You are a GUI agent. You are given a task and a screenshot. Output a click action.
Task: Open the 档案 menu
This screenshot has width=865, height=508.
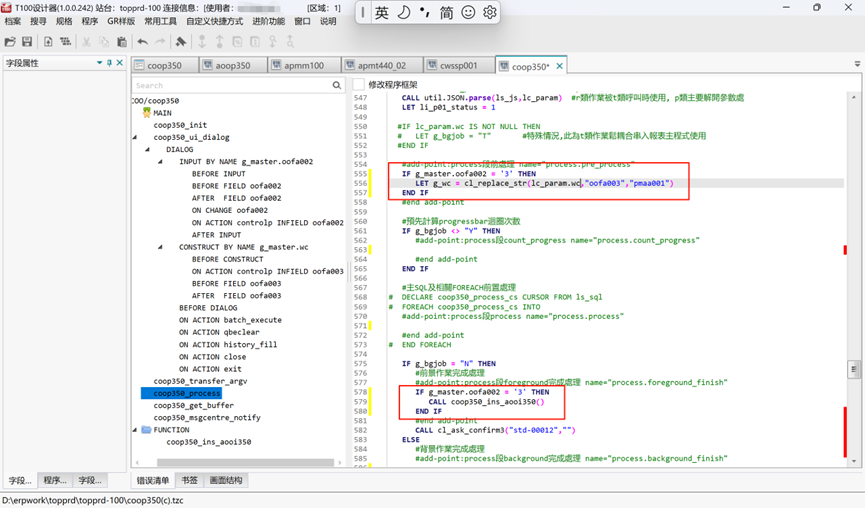13,22
